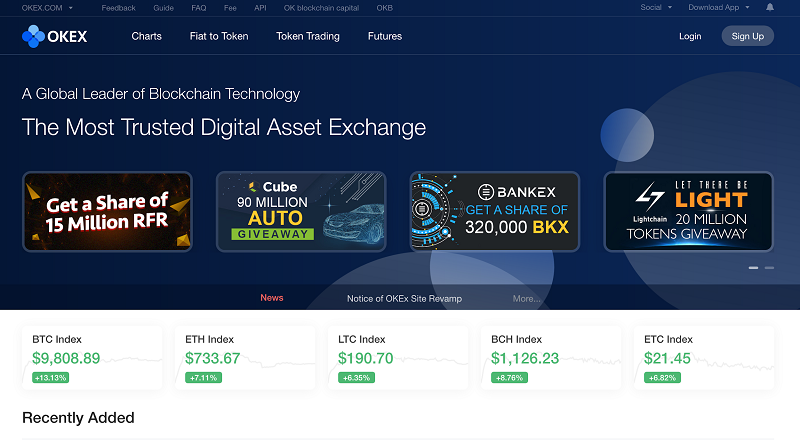
Task: Click the +6.35% LTC change badge
Action: click(356, 378)
